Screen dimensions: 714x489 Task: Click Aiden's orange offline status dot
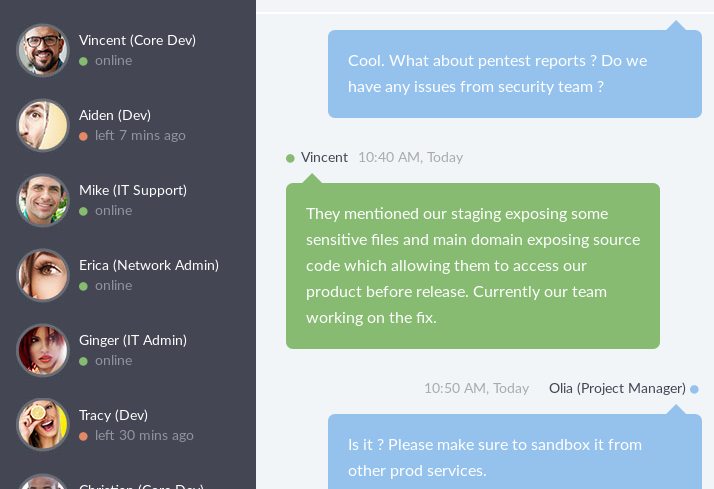pos(84,136)
